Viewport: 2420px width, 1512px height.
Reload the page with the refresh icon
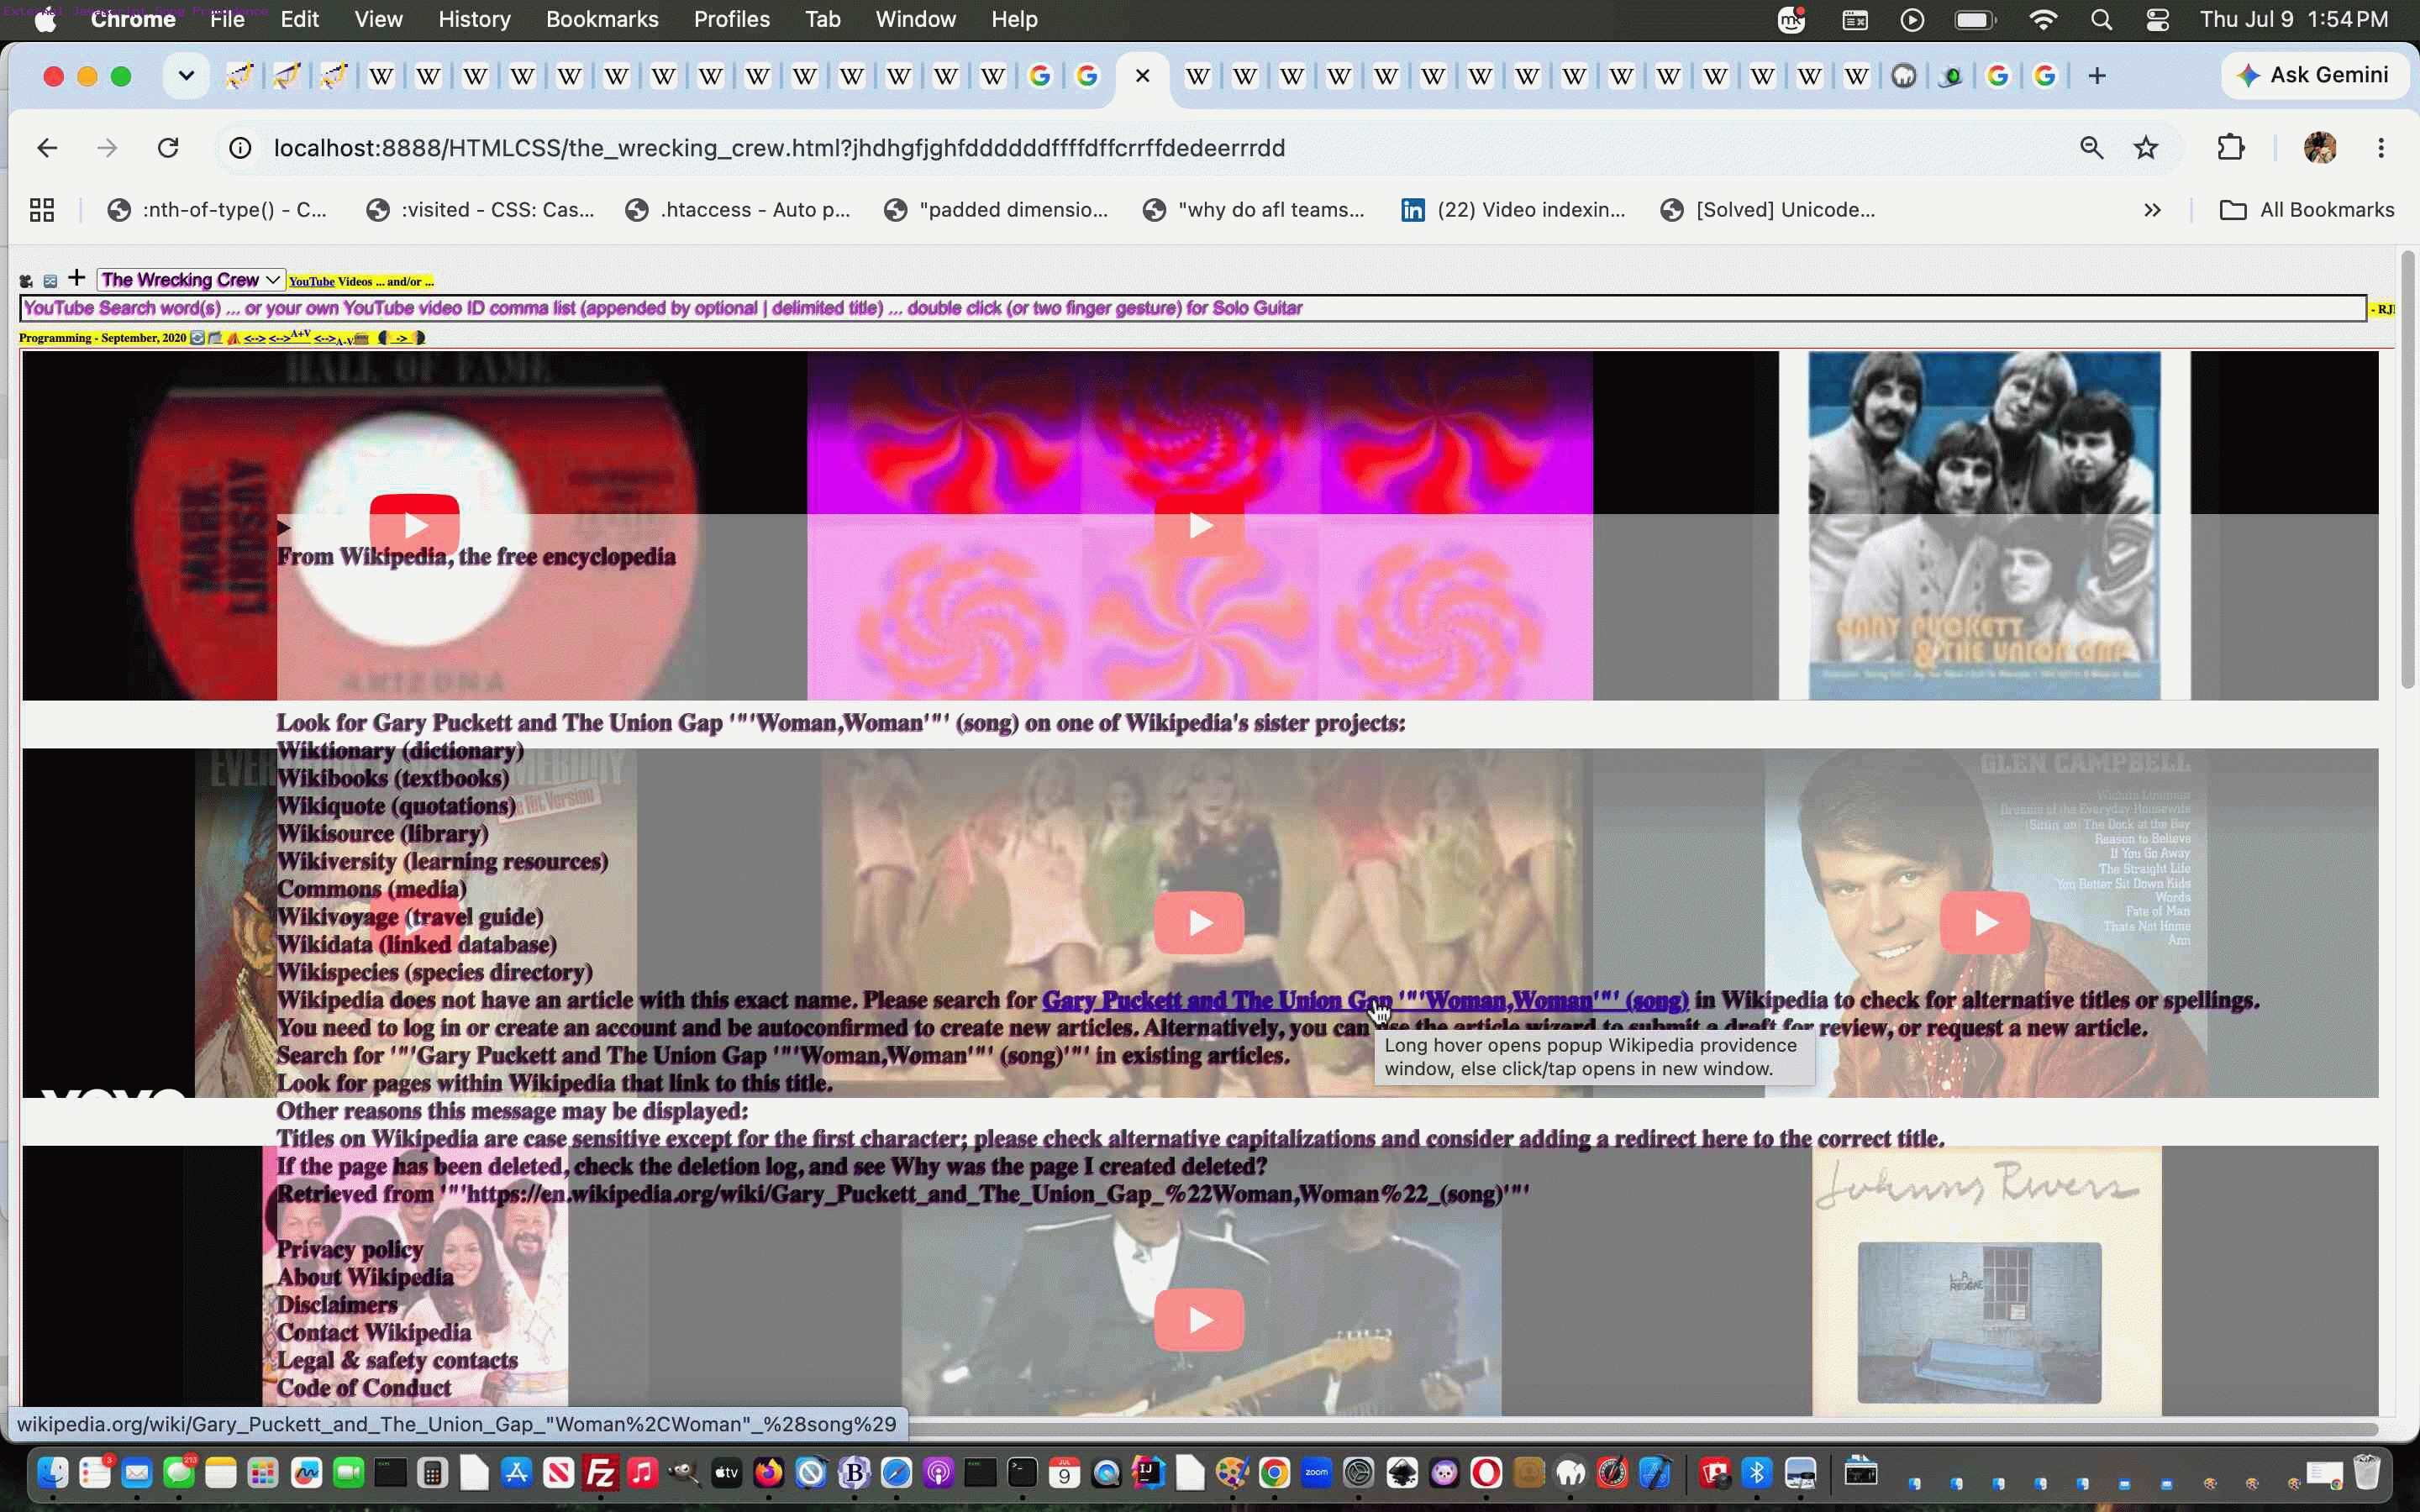(168, 148)
